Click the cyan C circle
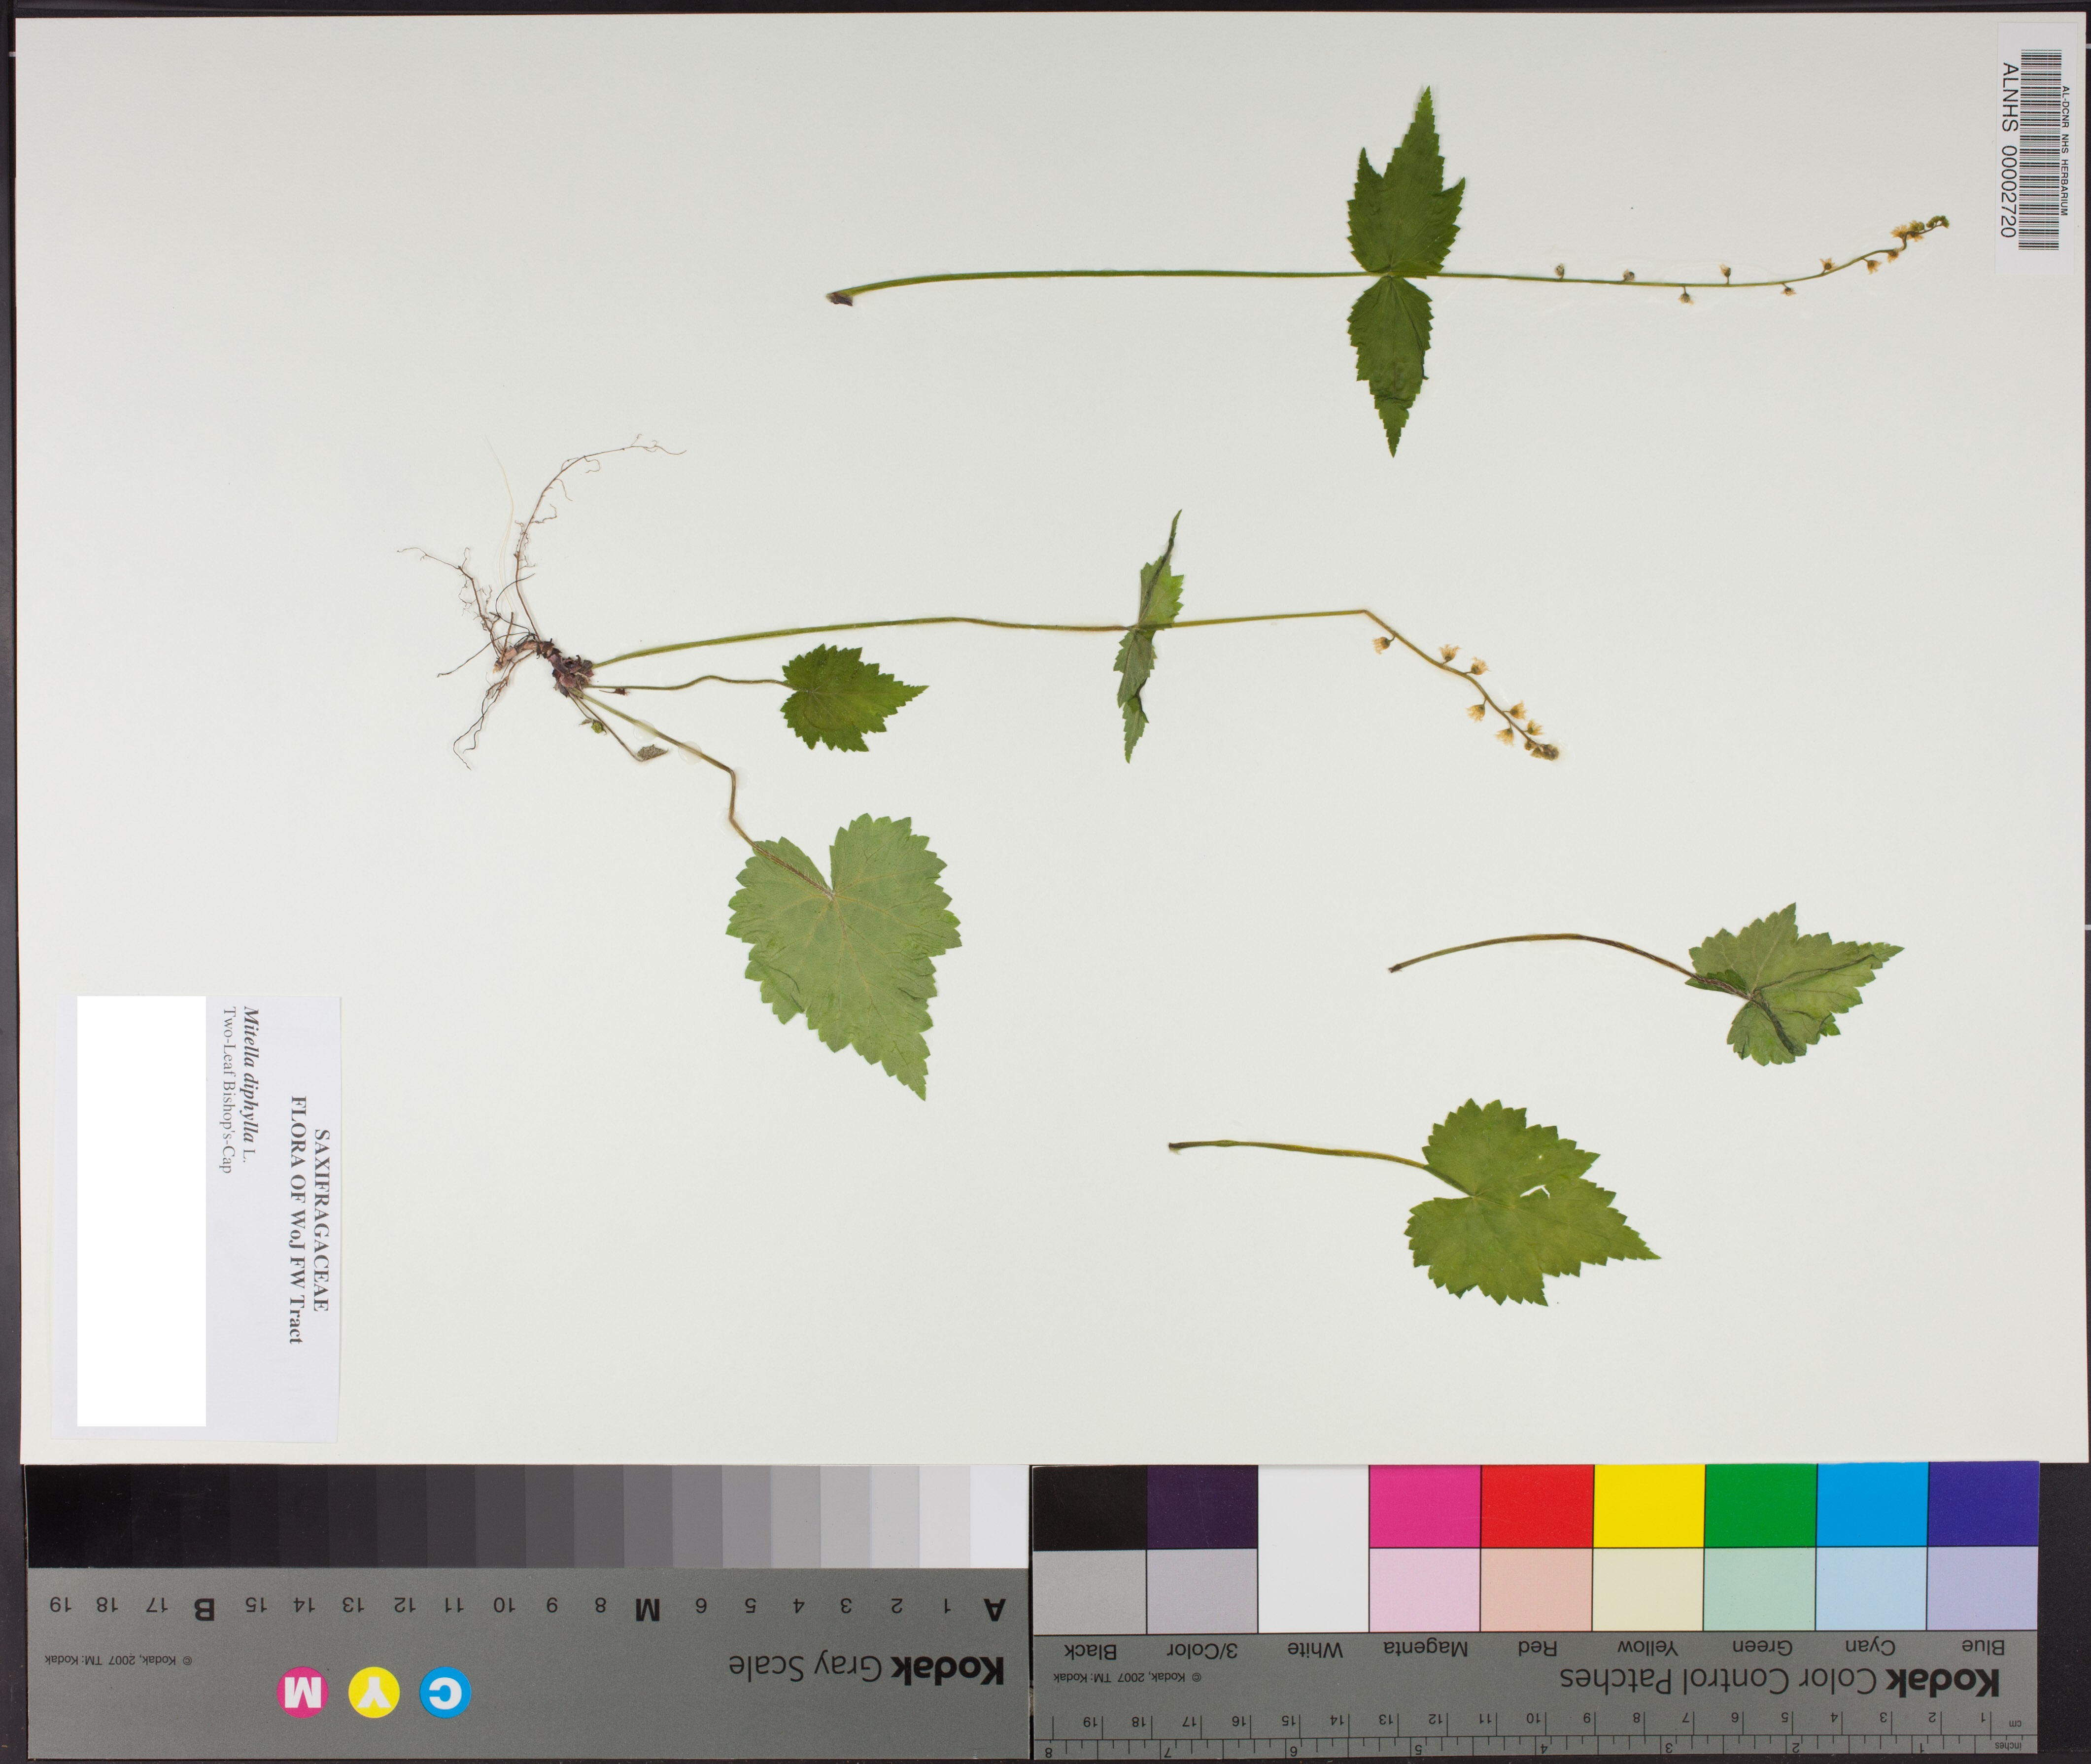The width and height of the screenshot is (2091, 1764). pyautogui.click(x=445, y=1693)
